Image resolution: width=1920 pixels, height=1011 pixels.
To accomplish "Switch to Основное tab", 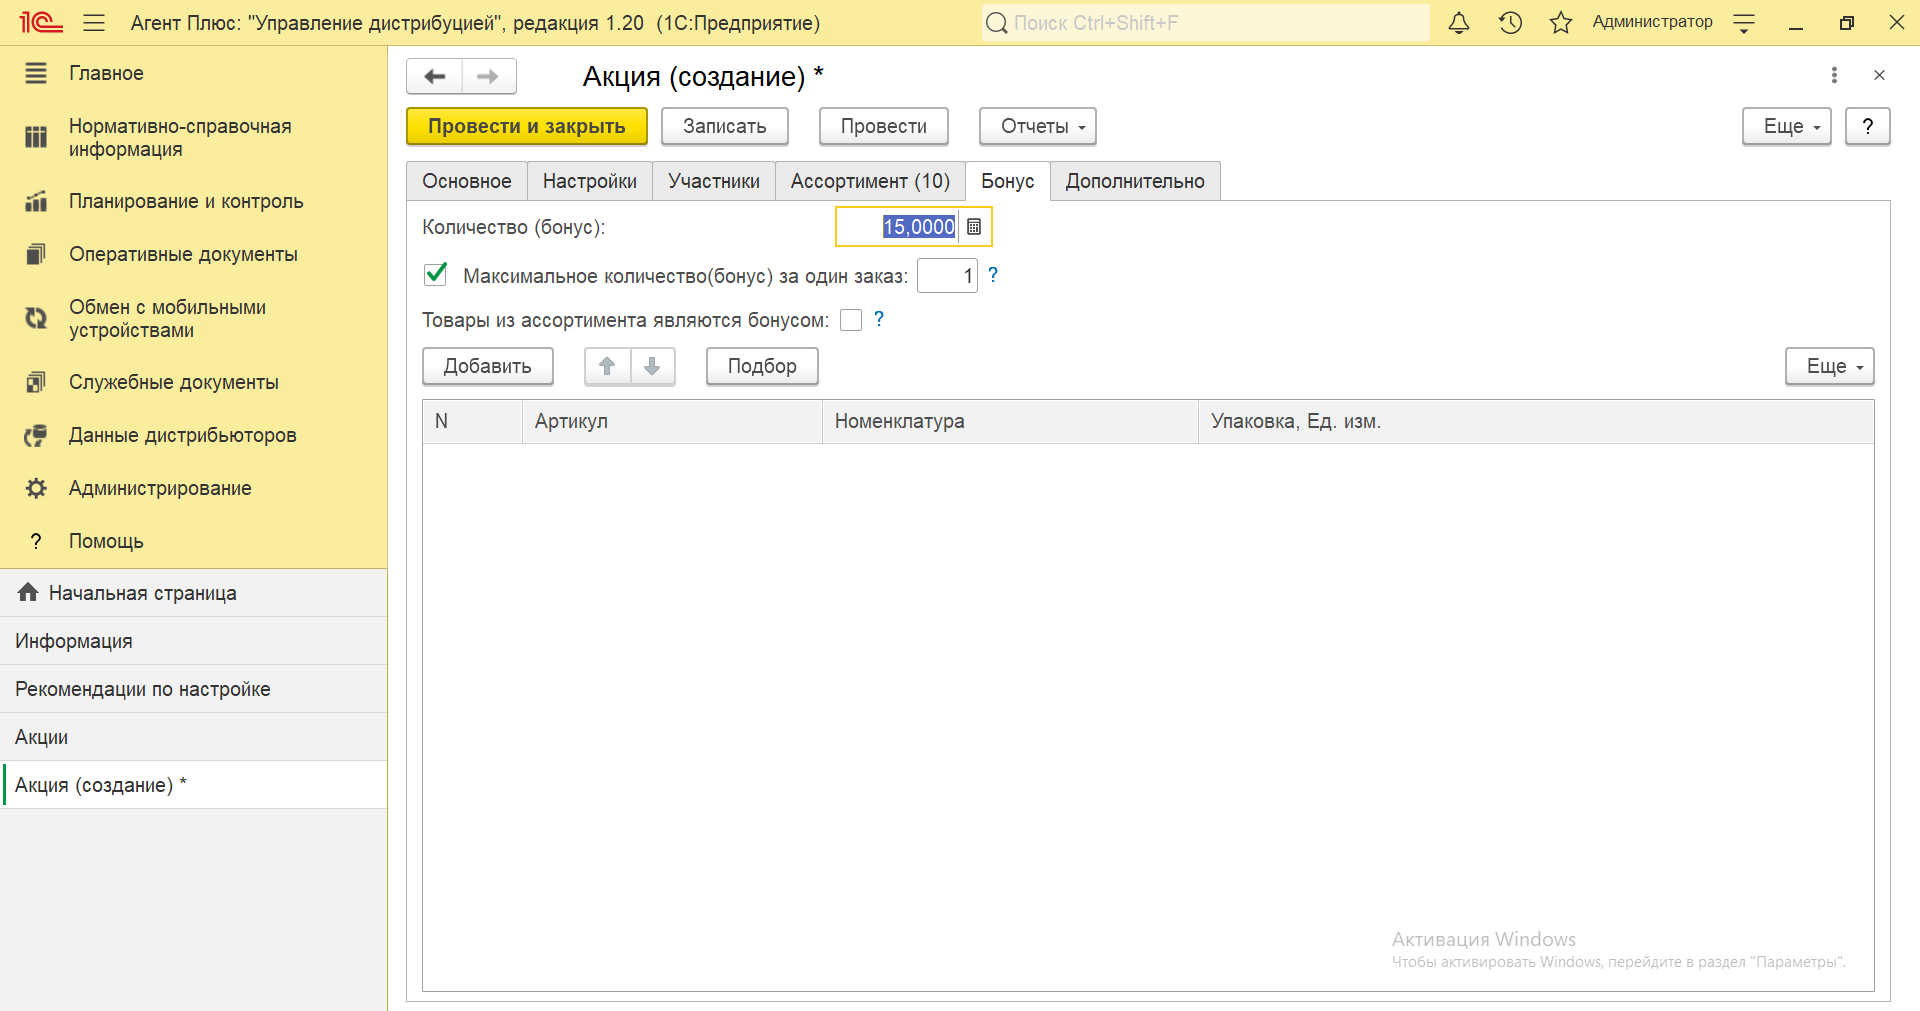I will [467, 181].
